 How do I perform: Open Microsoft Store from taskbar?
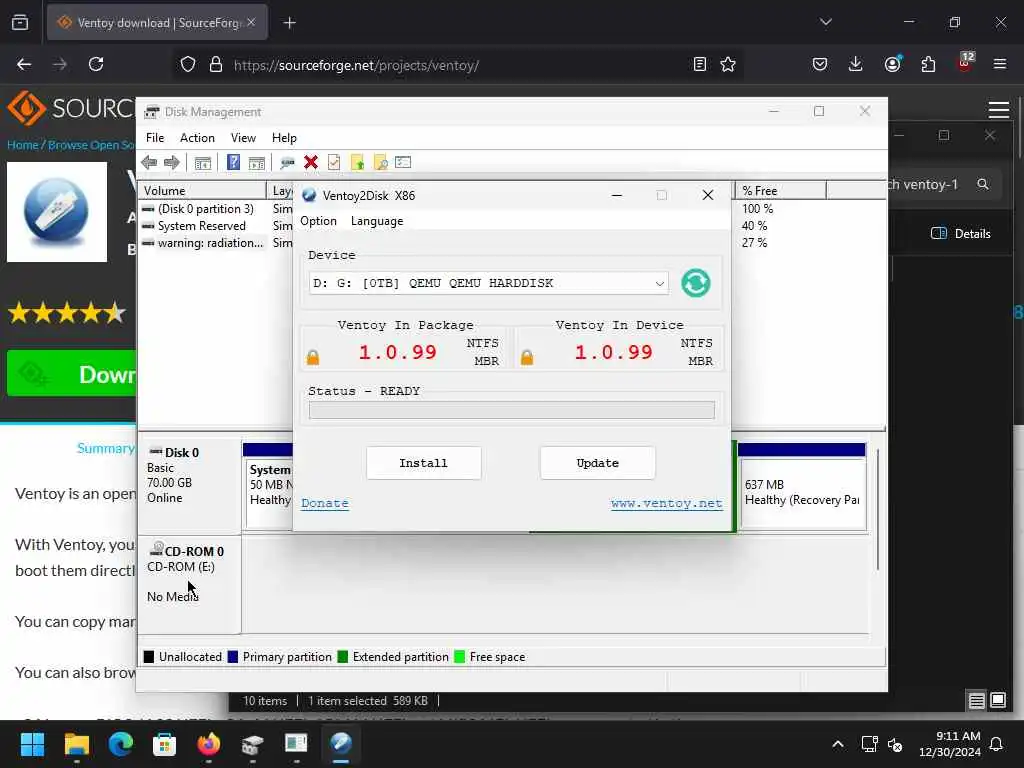(x=165, y=744)
